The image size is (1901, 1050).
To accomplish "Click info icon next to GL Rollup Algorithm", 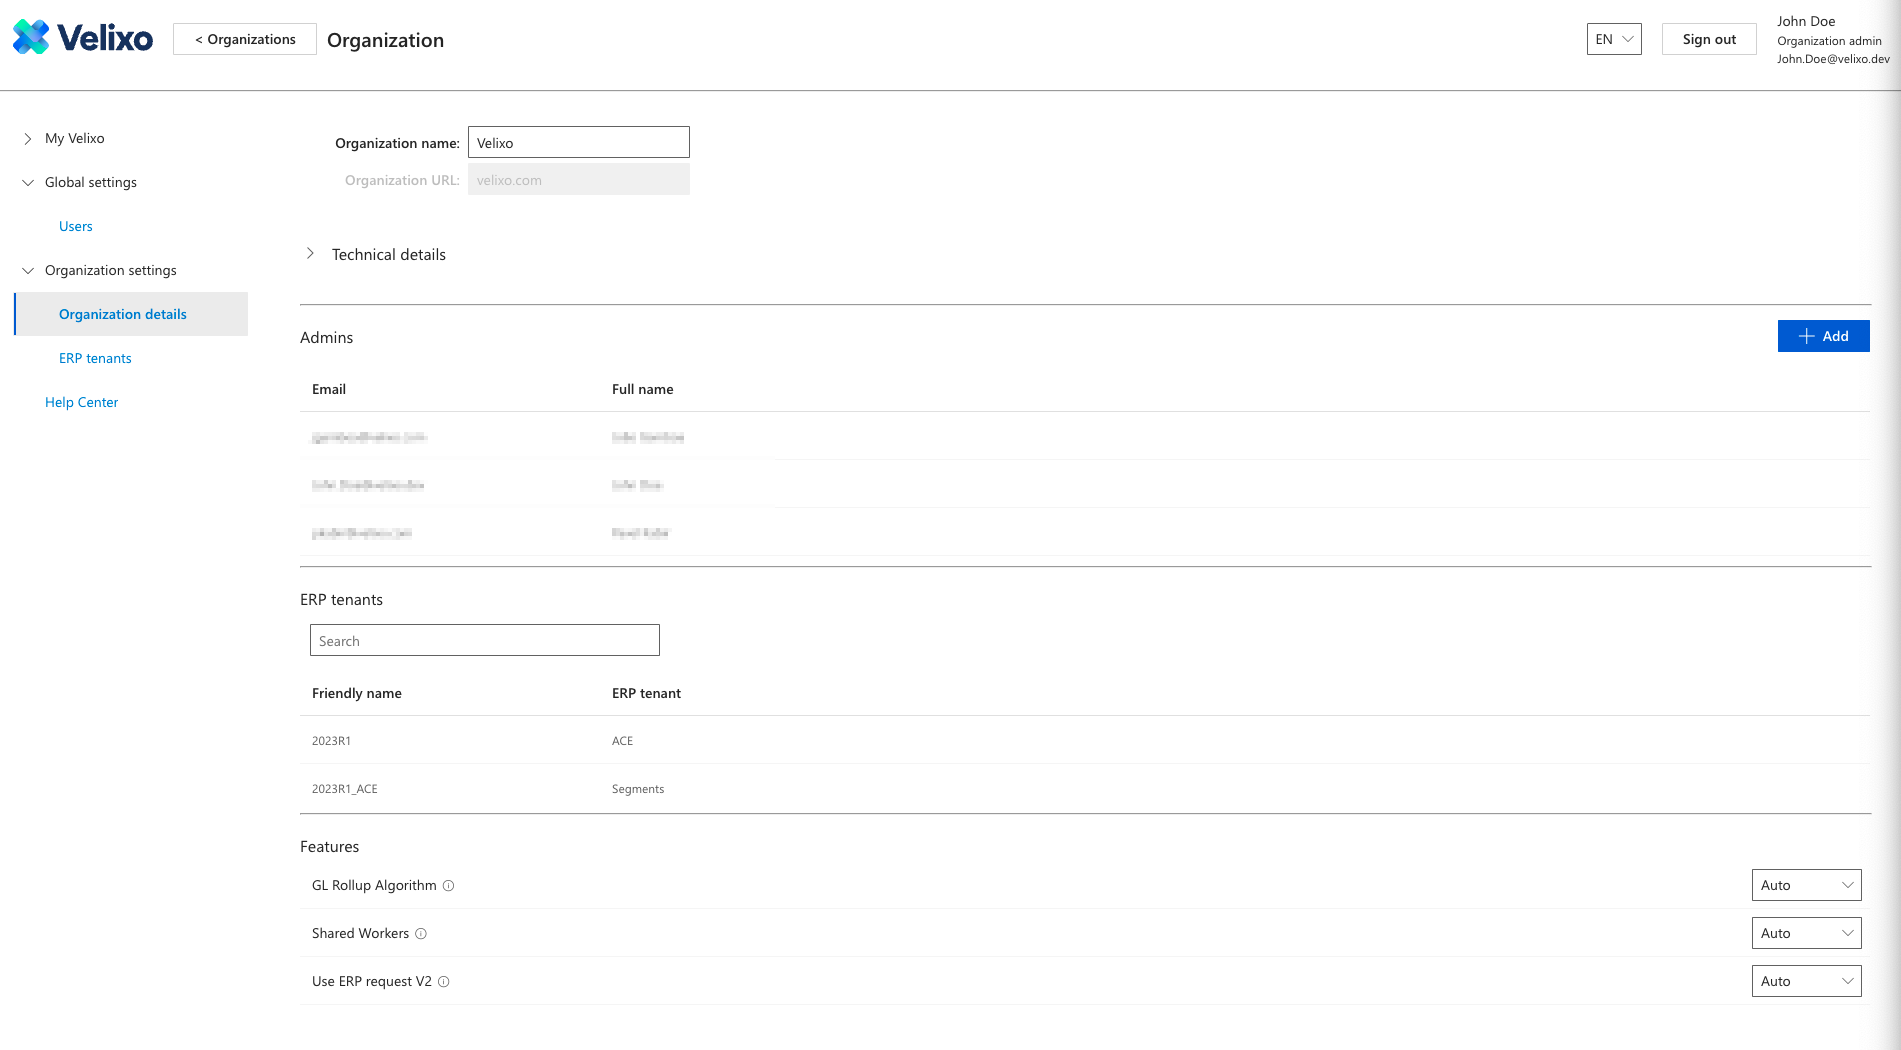I will click(449, 886).
